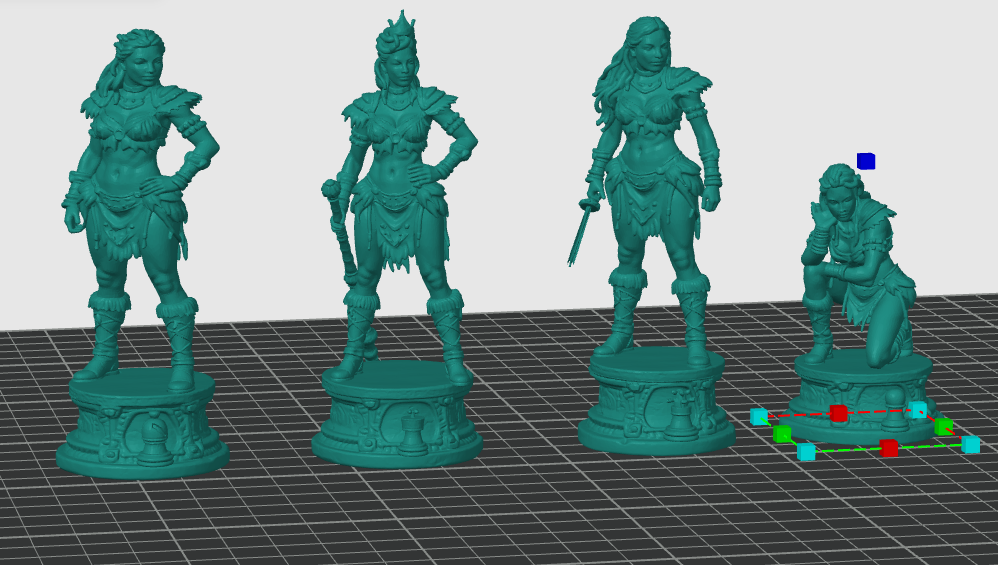Click the red handle on the dashed red edge

click(x=838, y=414)
